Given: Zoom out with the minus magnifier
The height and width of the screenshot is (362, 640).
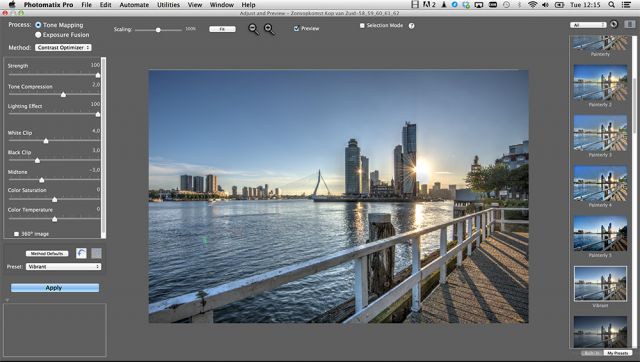Looking at the screenshot, I should (253, 29).
